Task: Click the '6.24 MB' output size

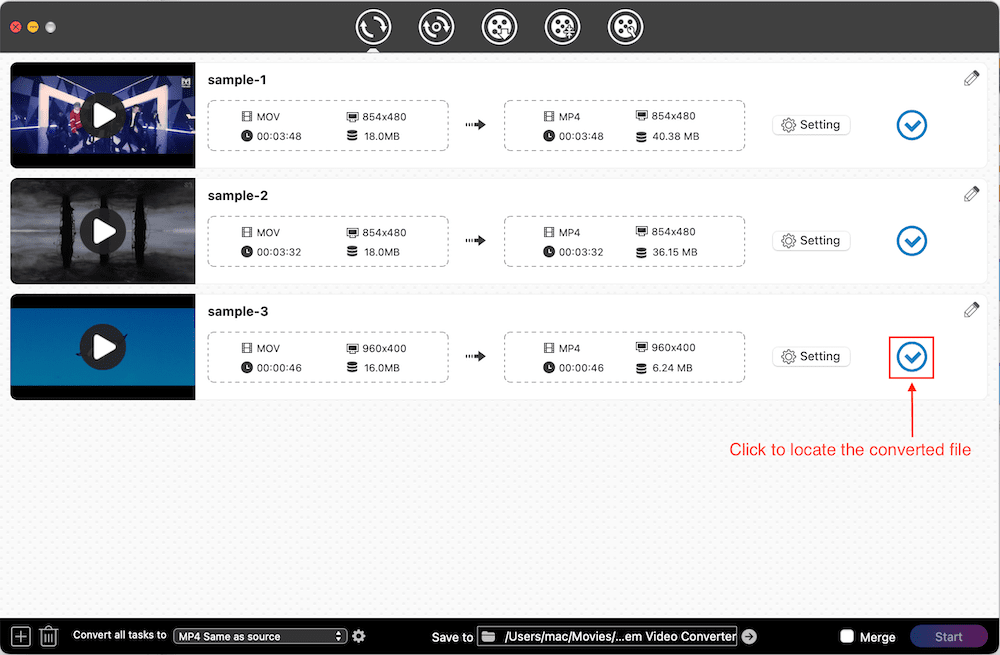Action: pos(672,368)
